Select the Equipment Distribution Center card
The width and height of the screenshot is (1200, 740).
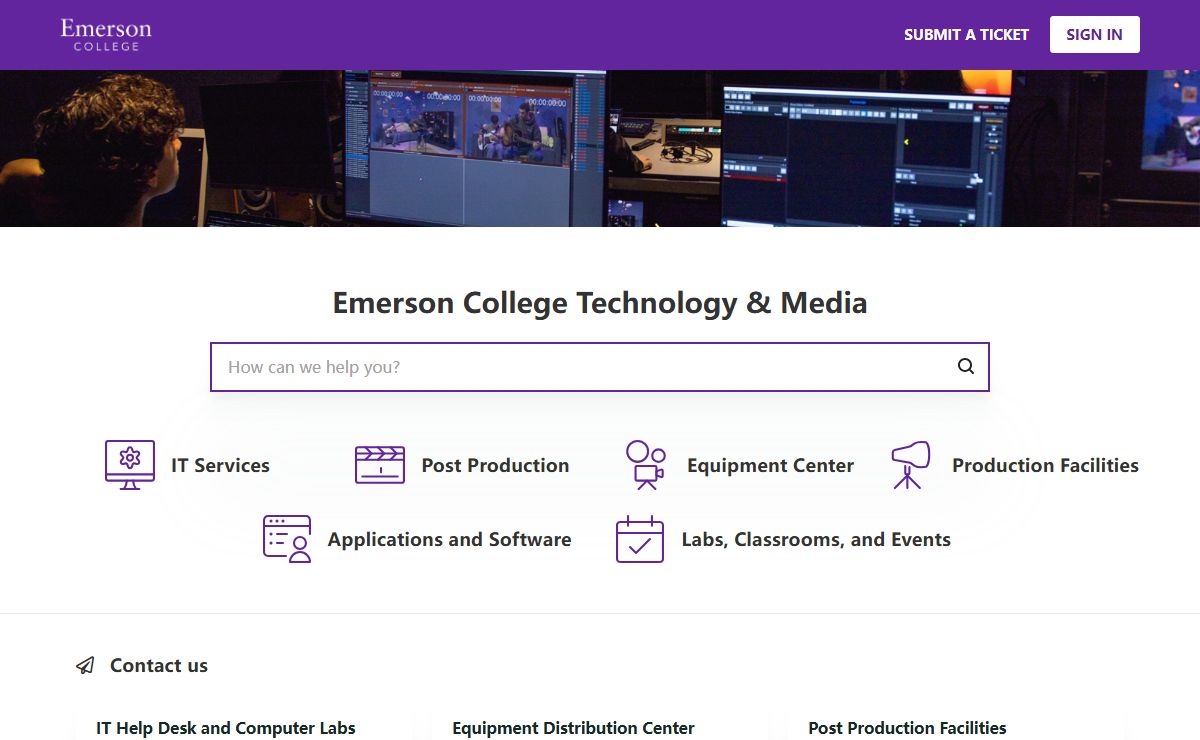[600, 727]
